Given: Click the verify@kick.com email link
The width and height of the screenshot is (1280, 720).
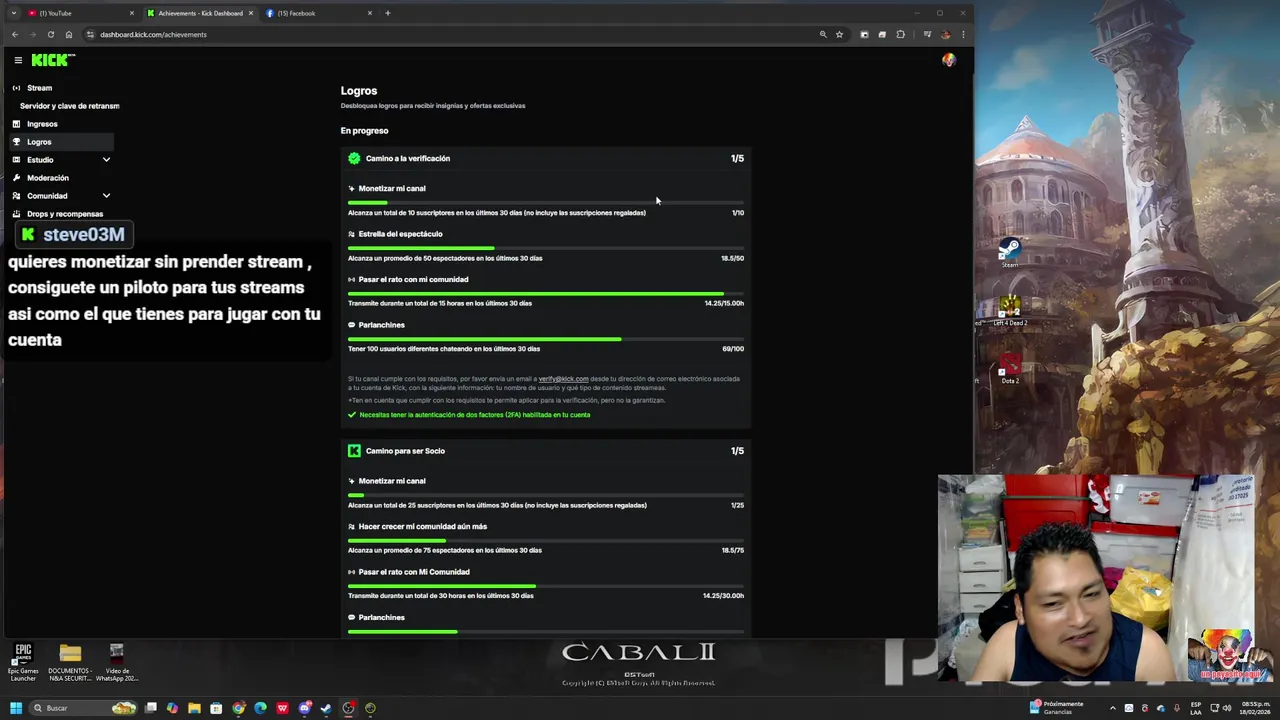Looking at the screenshot, I should [x=563, y=379].
